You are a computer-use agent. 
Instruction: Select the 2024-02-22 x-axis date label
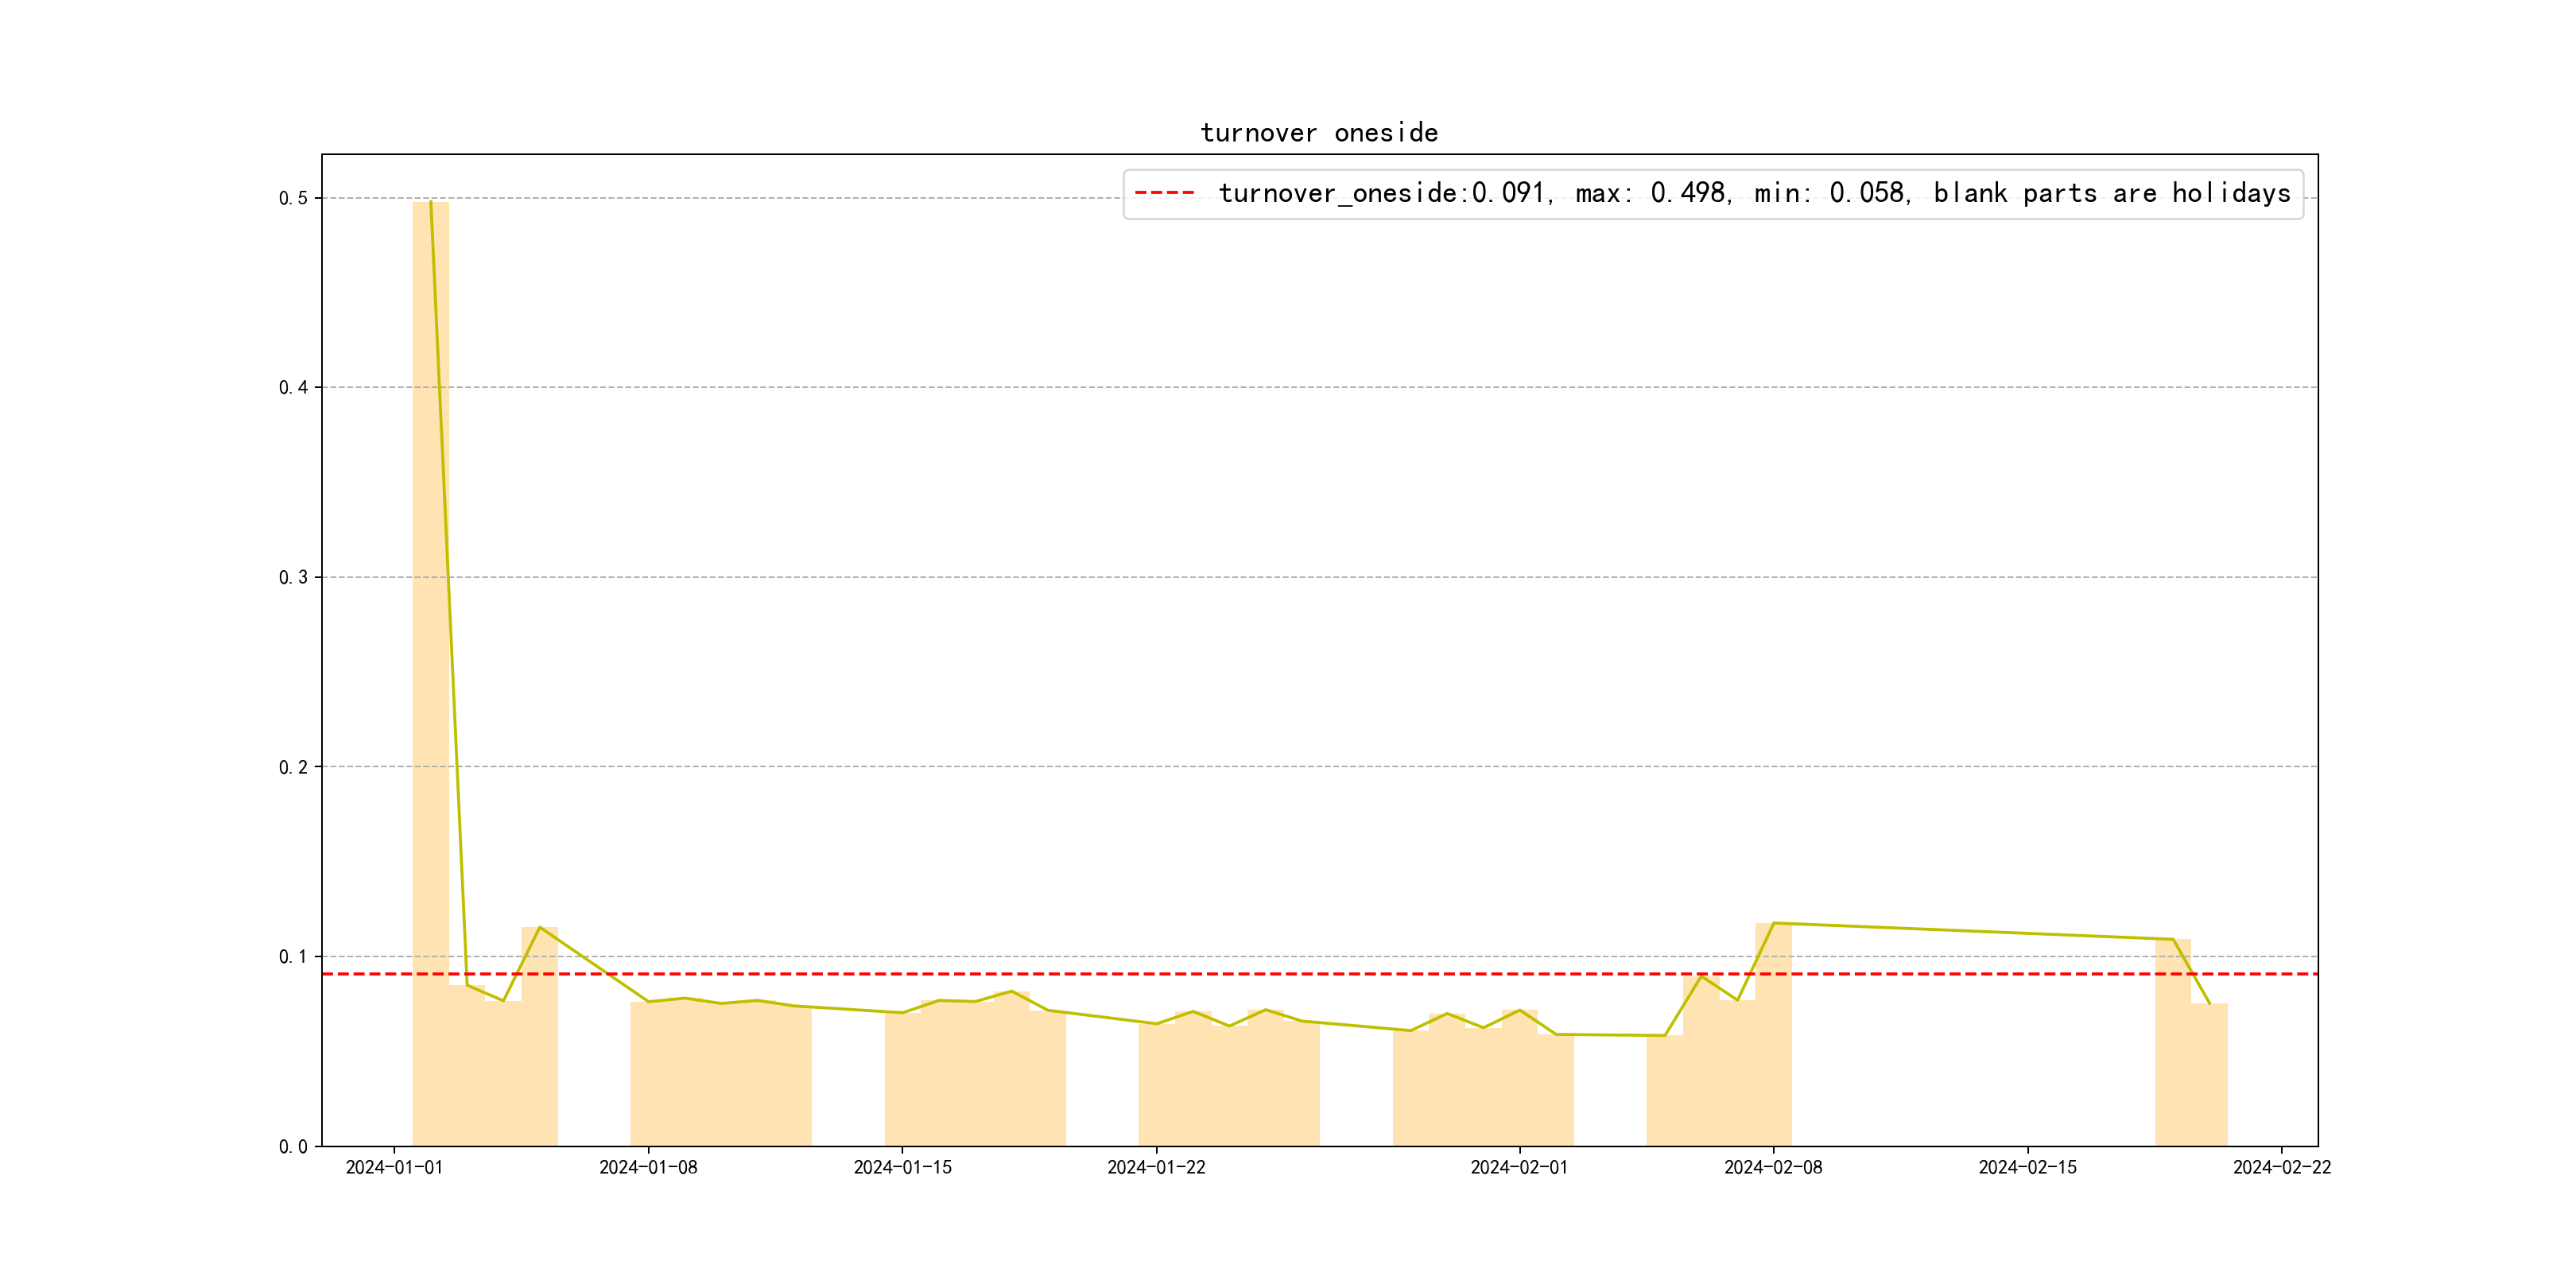[x=2281, y=1168]
